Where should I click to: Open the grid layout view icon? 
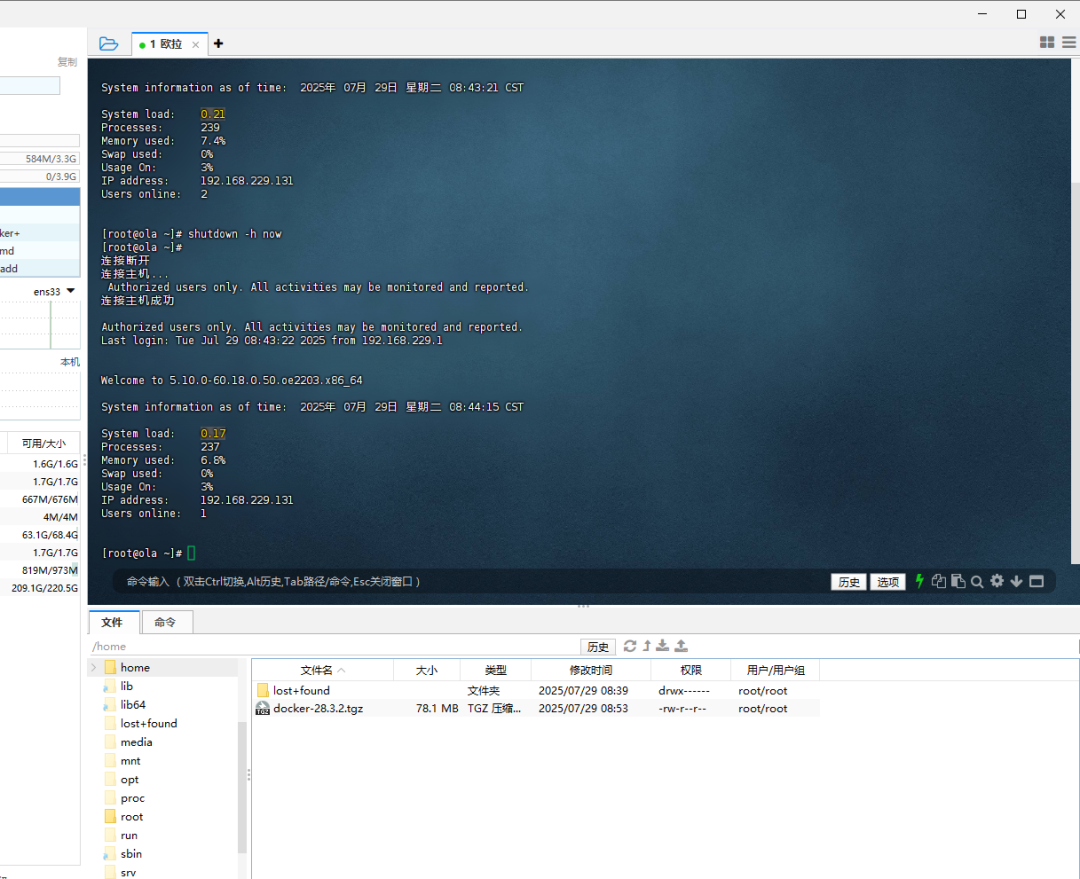(x=1047, y=43)
